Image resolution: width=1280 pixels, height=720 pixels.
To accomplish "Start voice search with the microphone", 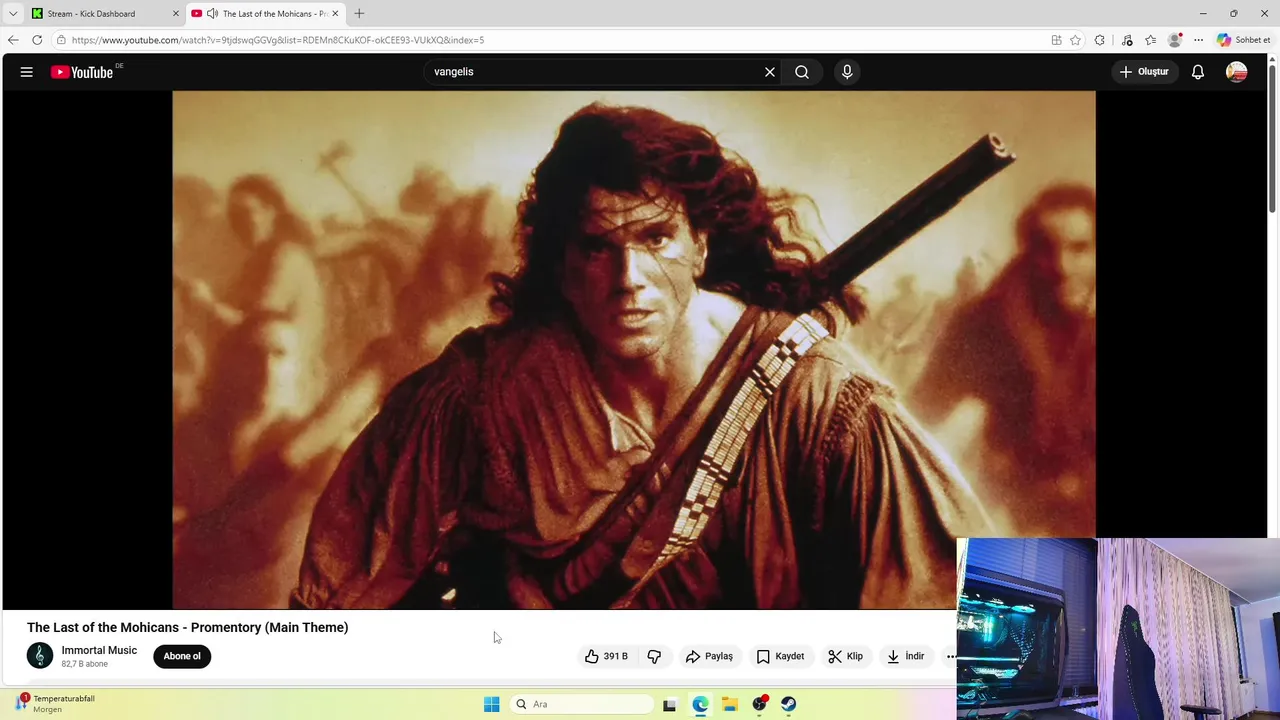I will point(847,72).
